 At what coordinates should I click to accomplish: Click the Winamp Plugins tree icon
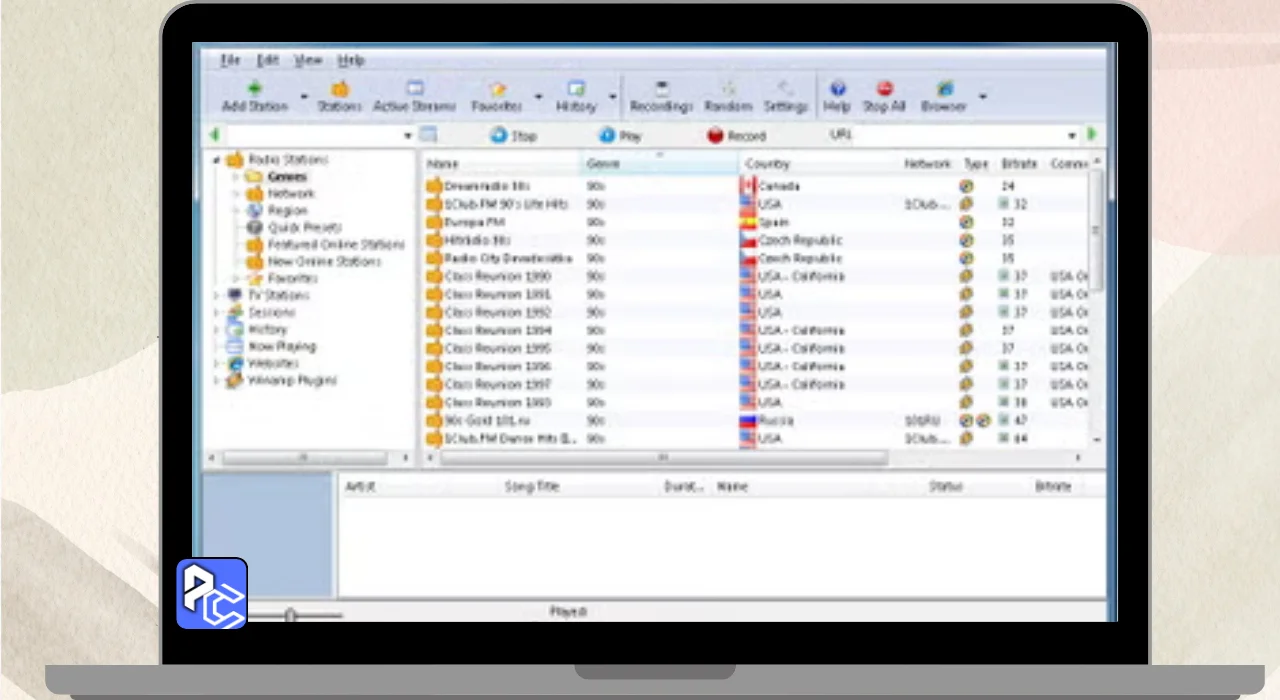point(235,381)
